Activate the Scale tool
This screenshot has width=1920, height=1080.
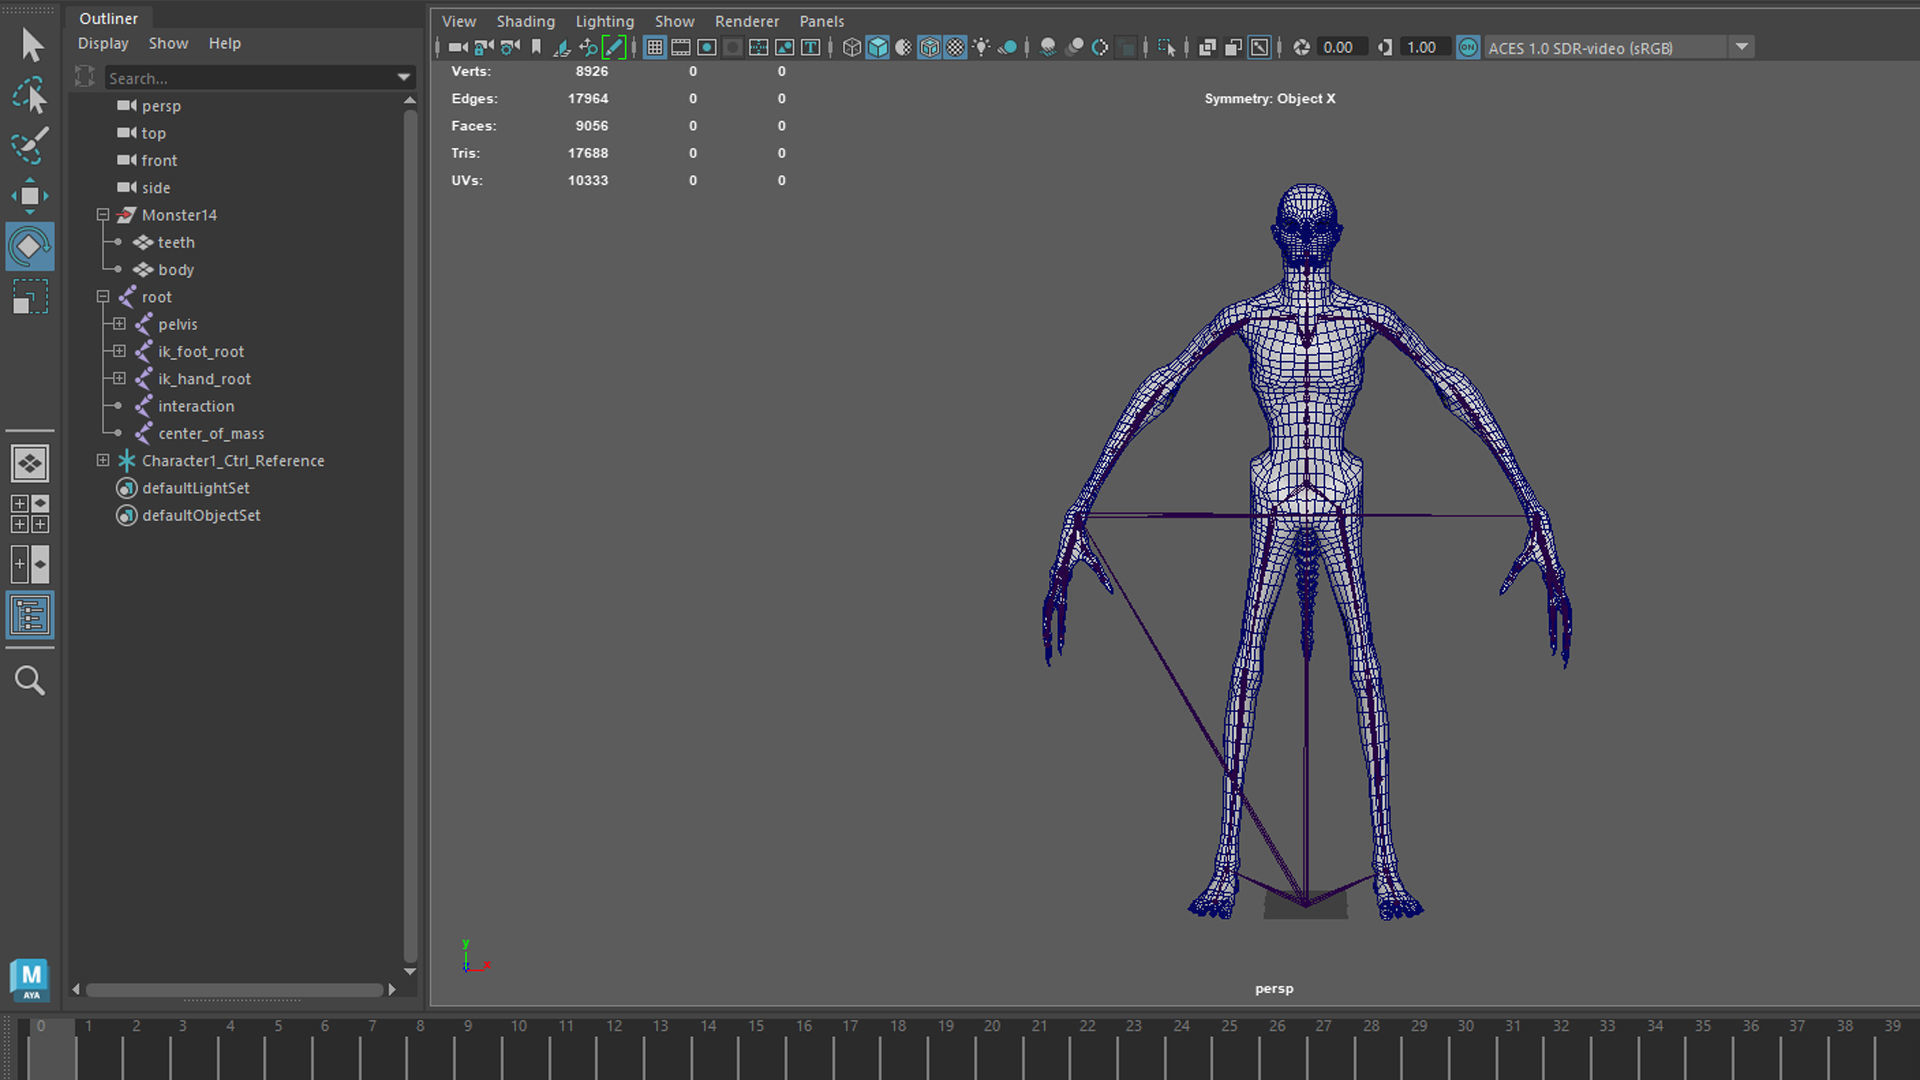(x=30, y=297)
